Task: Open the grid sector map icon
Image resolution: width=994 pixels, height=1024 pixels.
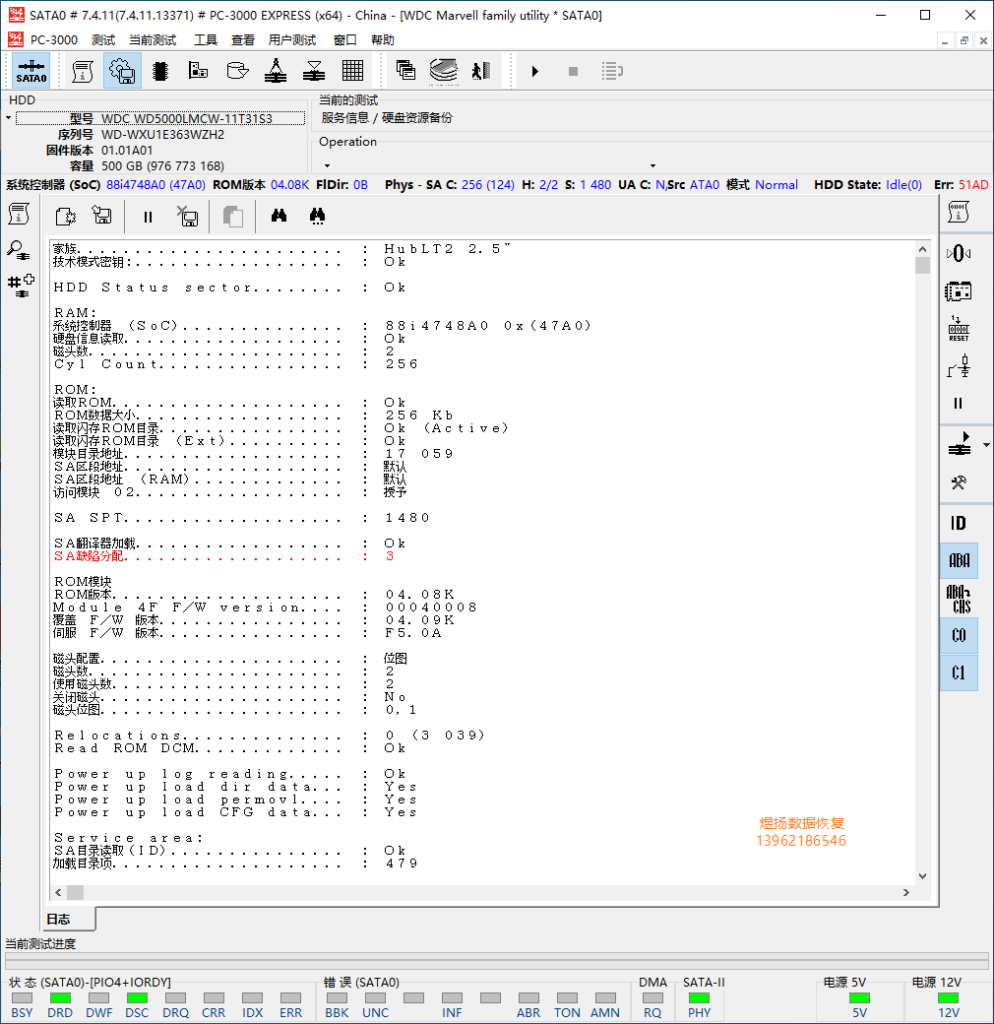Action: click(x=353, y=71)
